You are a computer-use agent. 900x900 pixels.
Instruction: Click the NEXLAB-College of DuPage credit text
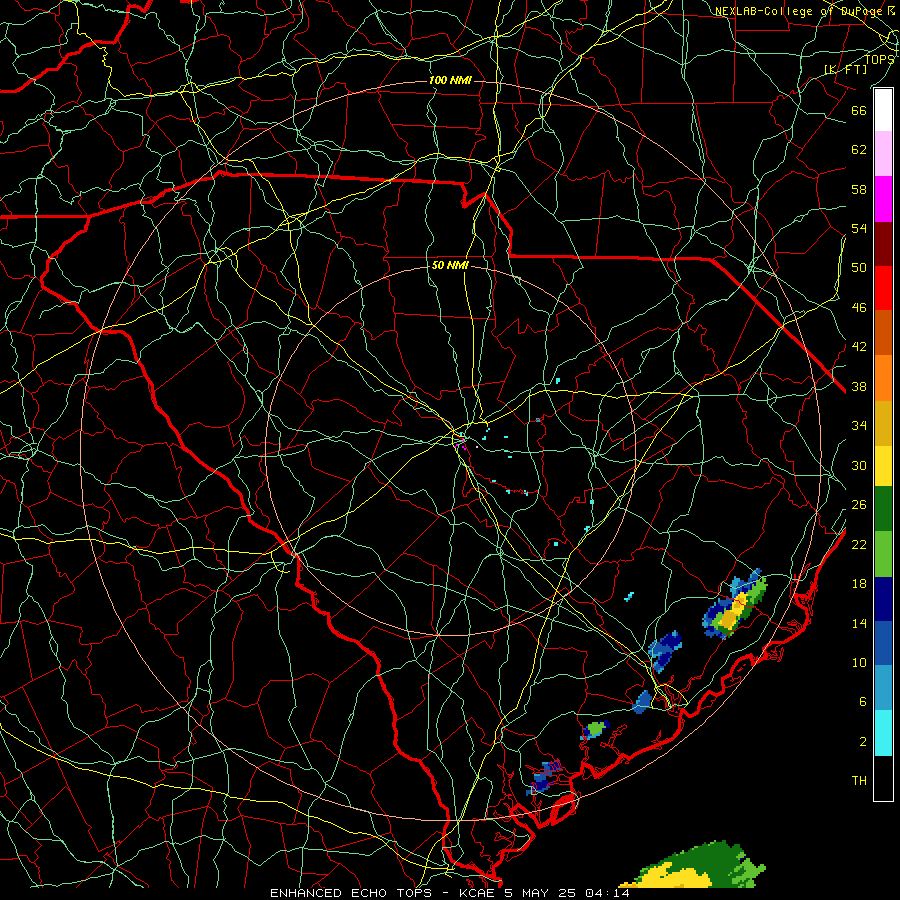click(x=806, y=11)
